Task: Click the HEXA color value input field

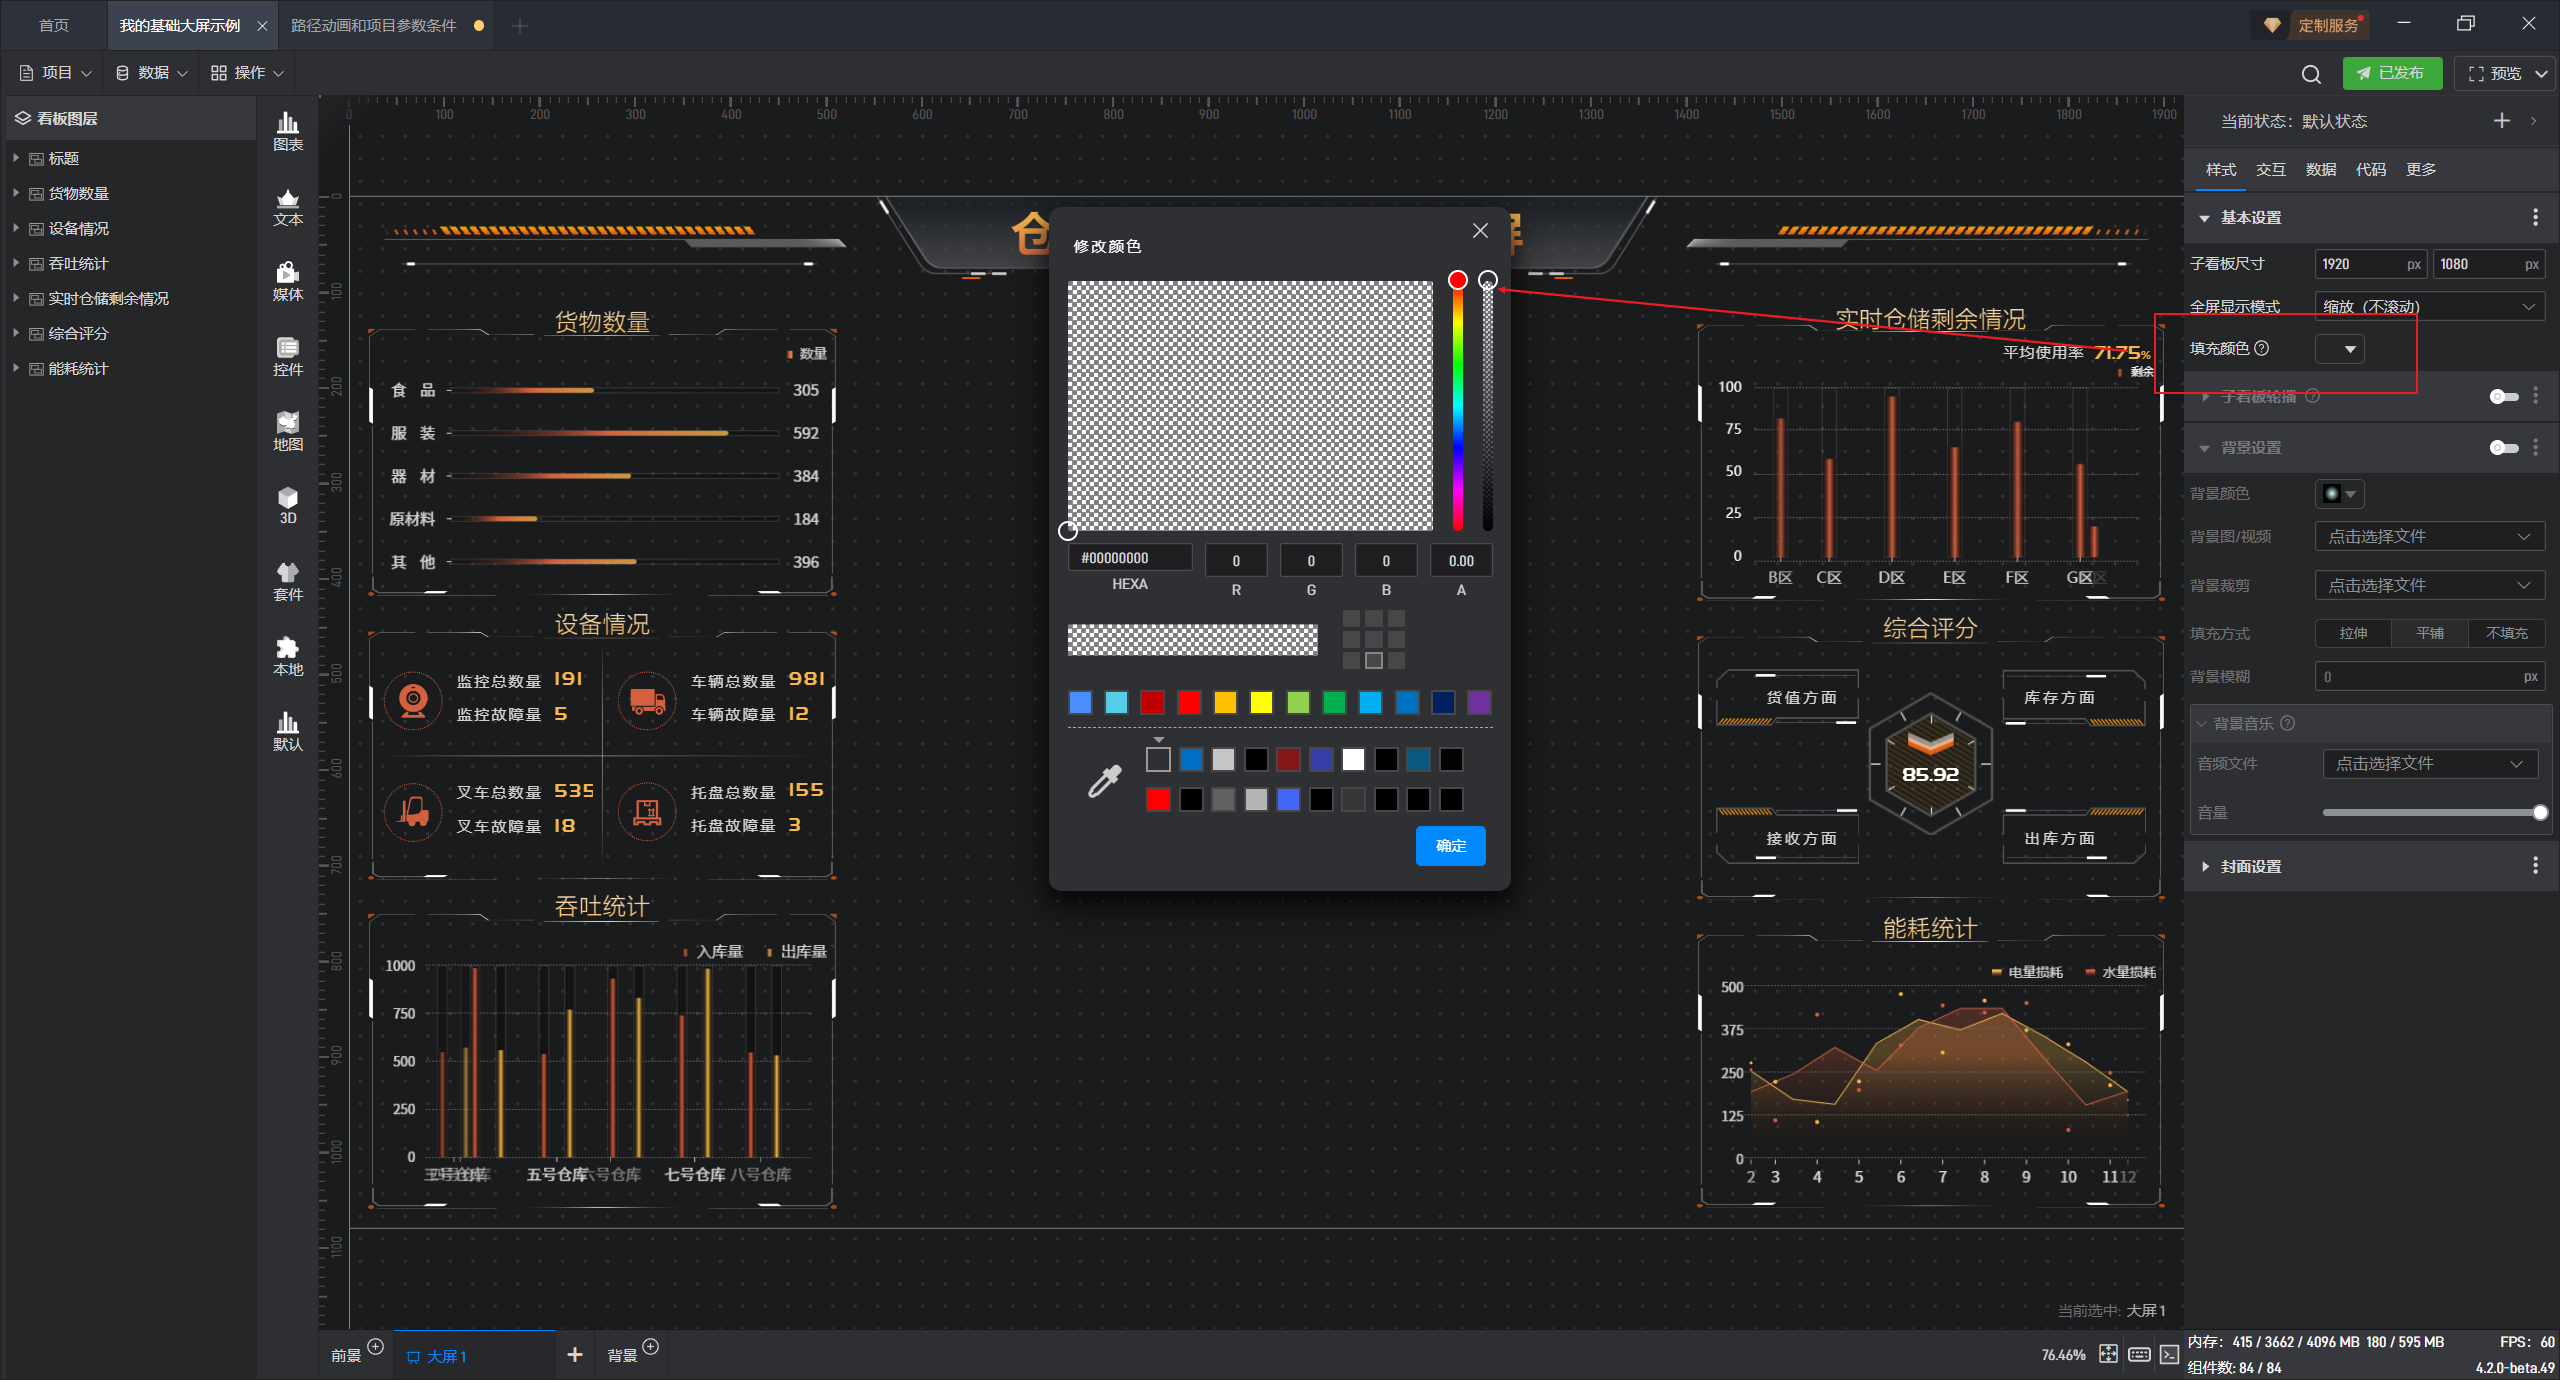Action: (1130, 559)
